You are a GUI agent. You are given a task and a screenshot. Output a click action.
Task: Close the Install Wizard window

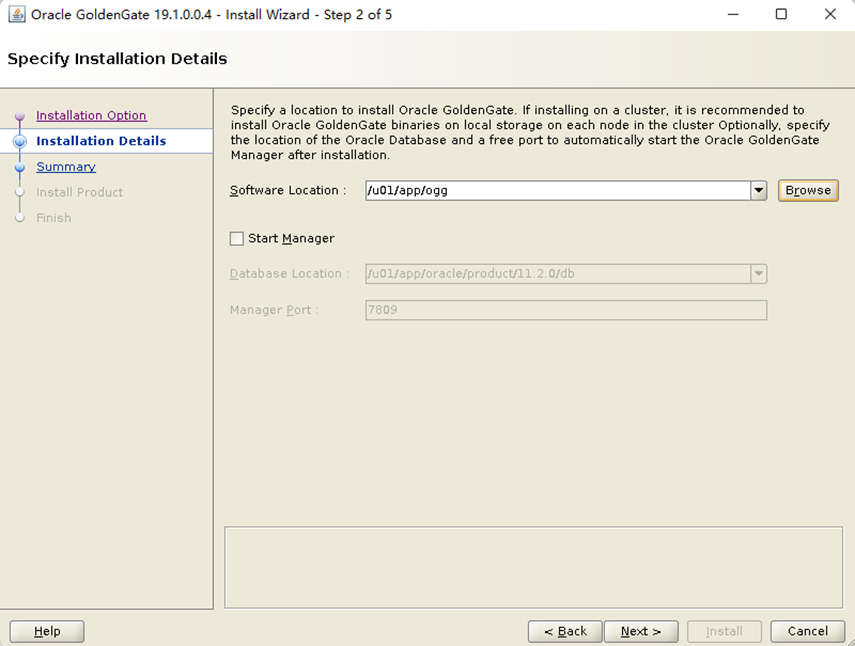point(830,14)
